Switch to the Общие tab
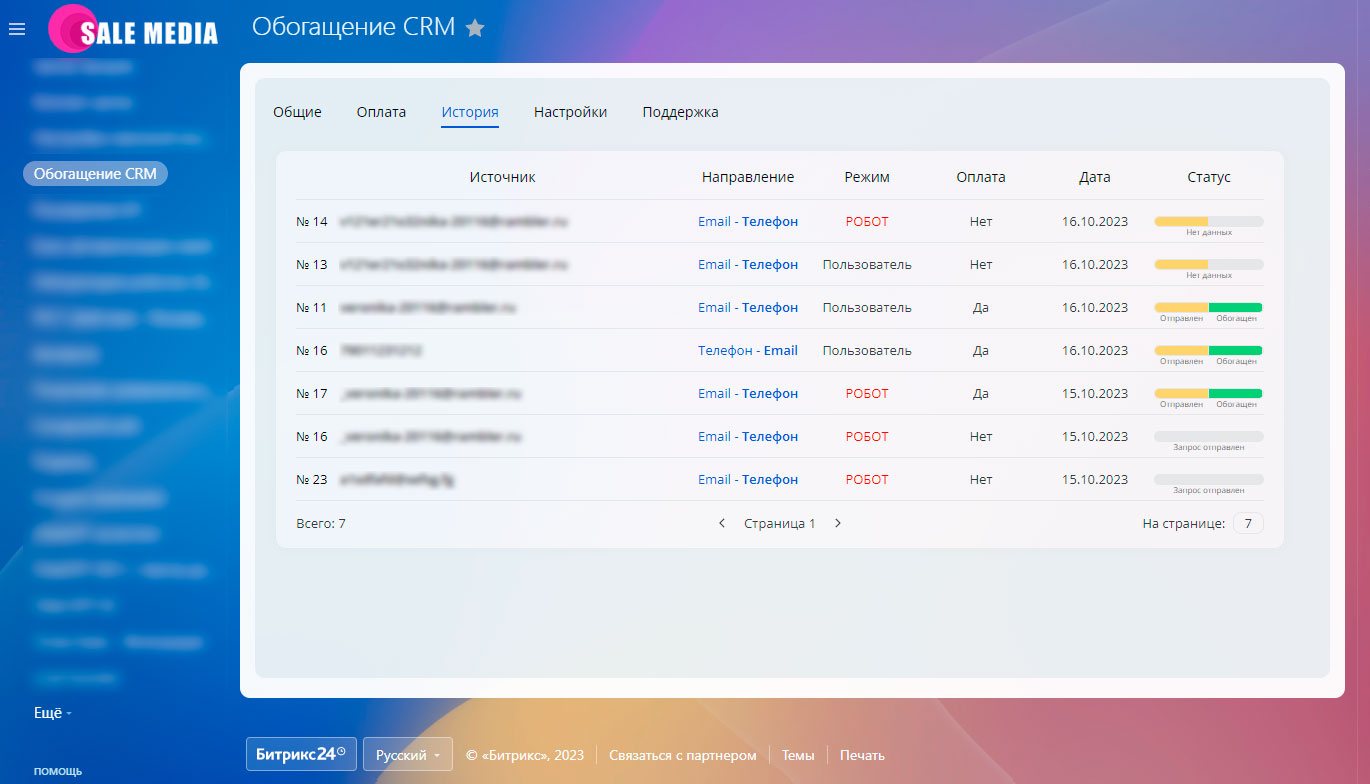1370x784 pixels. (x=296, y=112)
